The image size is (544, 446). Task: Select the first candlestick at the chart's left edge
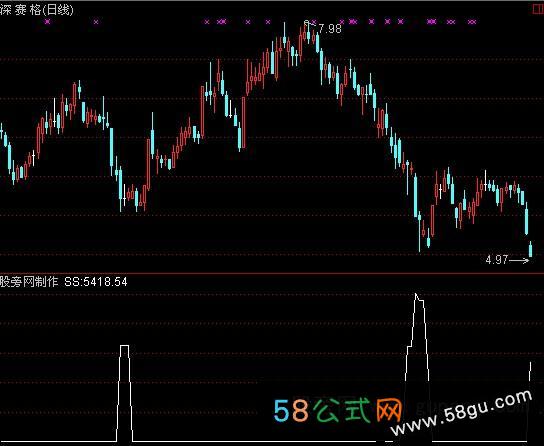1,131
